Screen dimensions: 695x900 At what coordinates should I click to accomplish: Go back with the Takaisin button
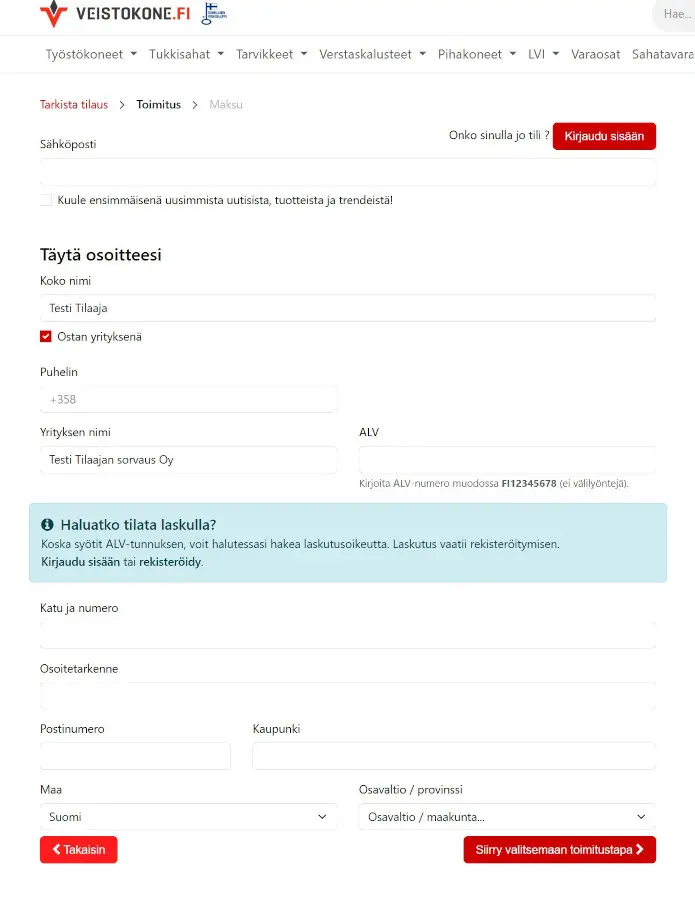coord(79,850)
